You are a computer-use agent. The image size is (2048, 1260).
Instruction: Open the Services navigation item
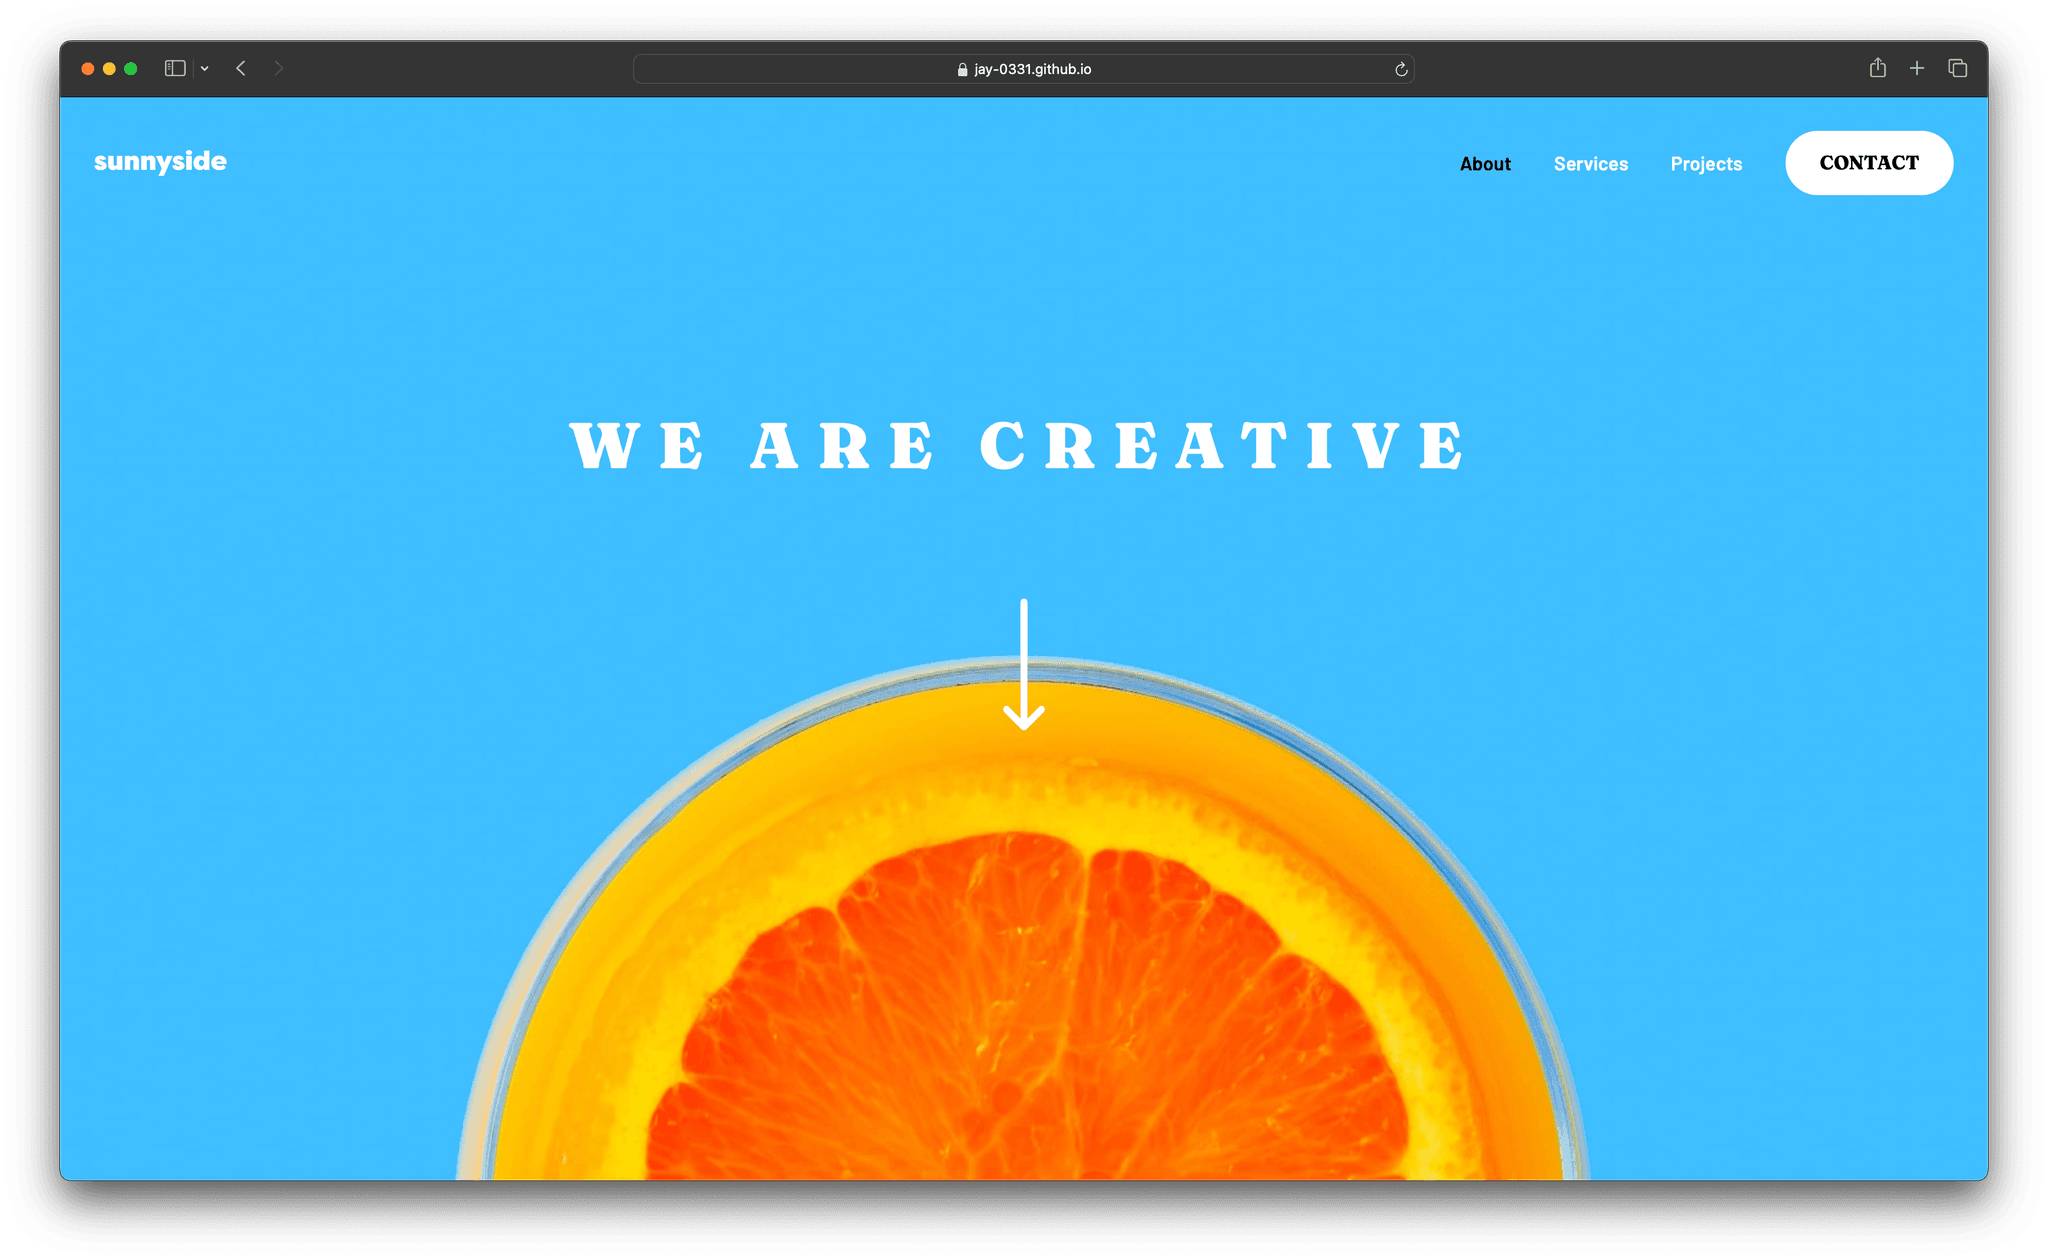click(x=1590, y=163)
